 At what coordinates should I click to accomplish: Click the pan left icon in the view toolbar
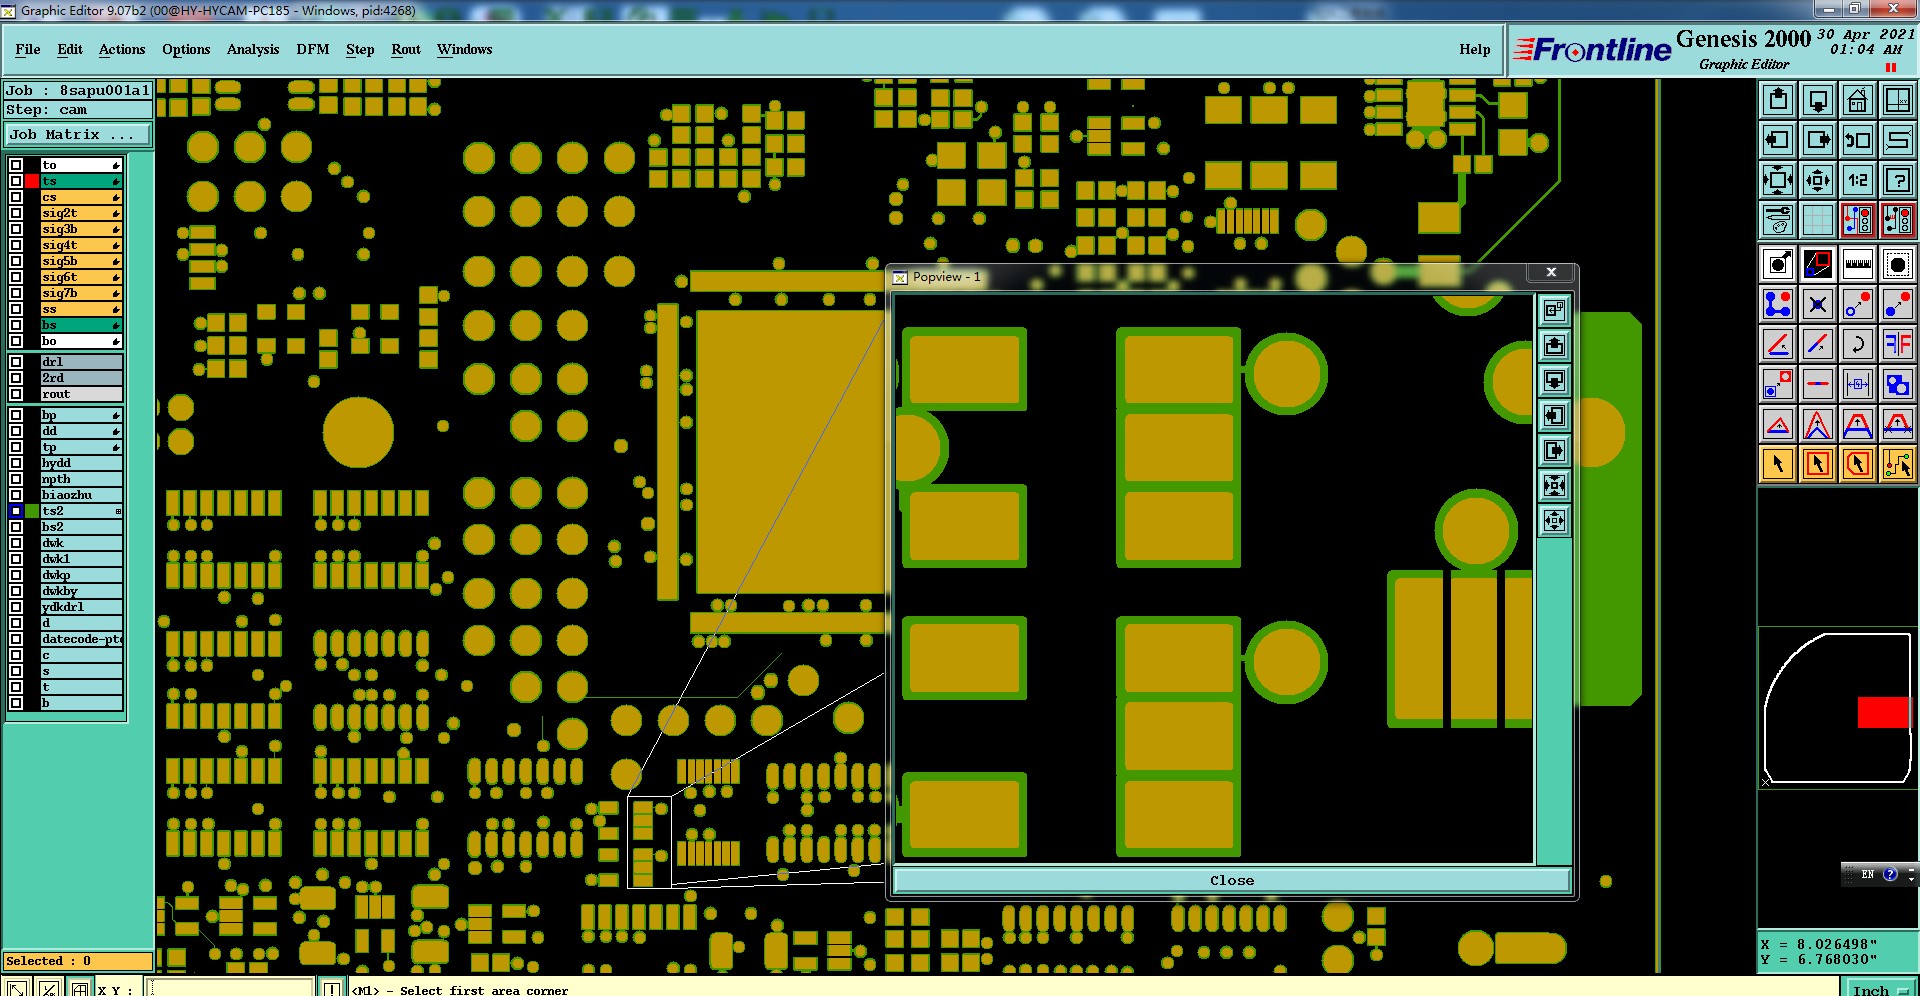pyautogui.click(x=1778, y=140)
